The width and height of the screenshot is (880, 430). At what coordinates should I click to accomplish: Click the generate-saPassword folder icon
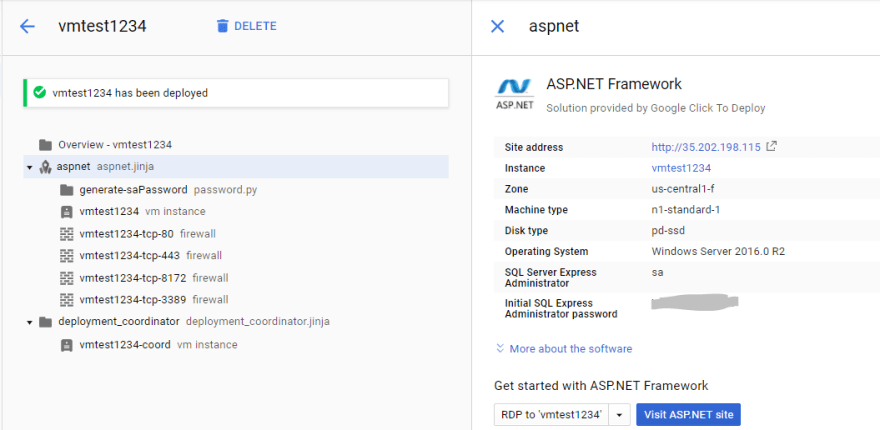(x=67, y=190)
